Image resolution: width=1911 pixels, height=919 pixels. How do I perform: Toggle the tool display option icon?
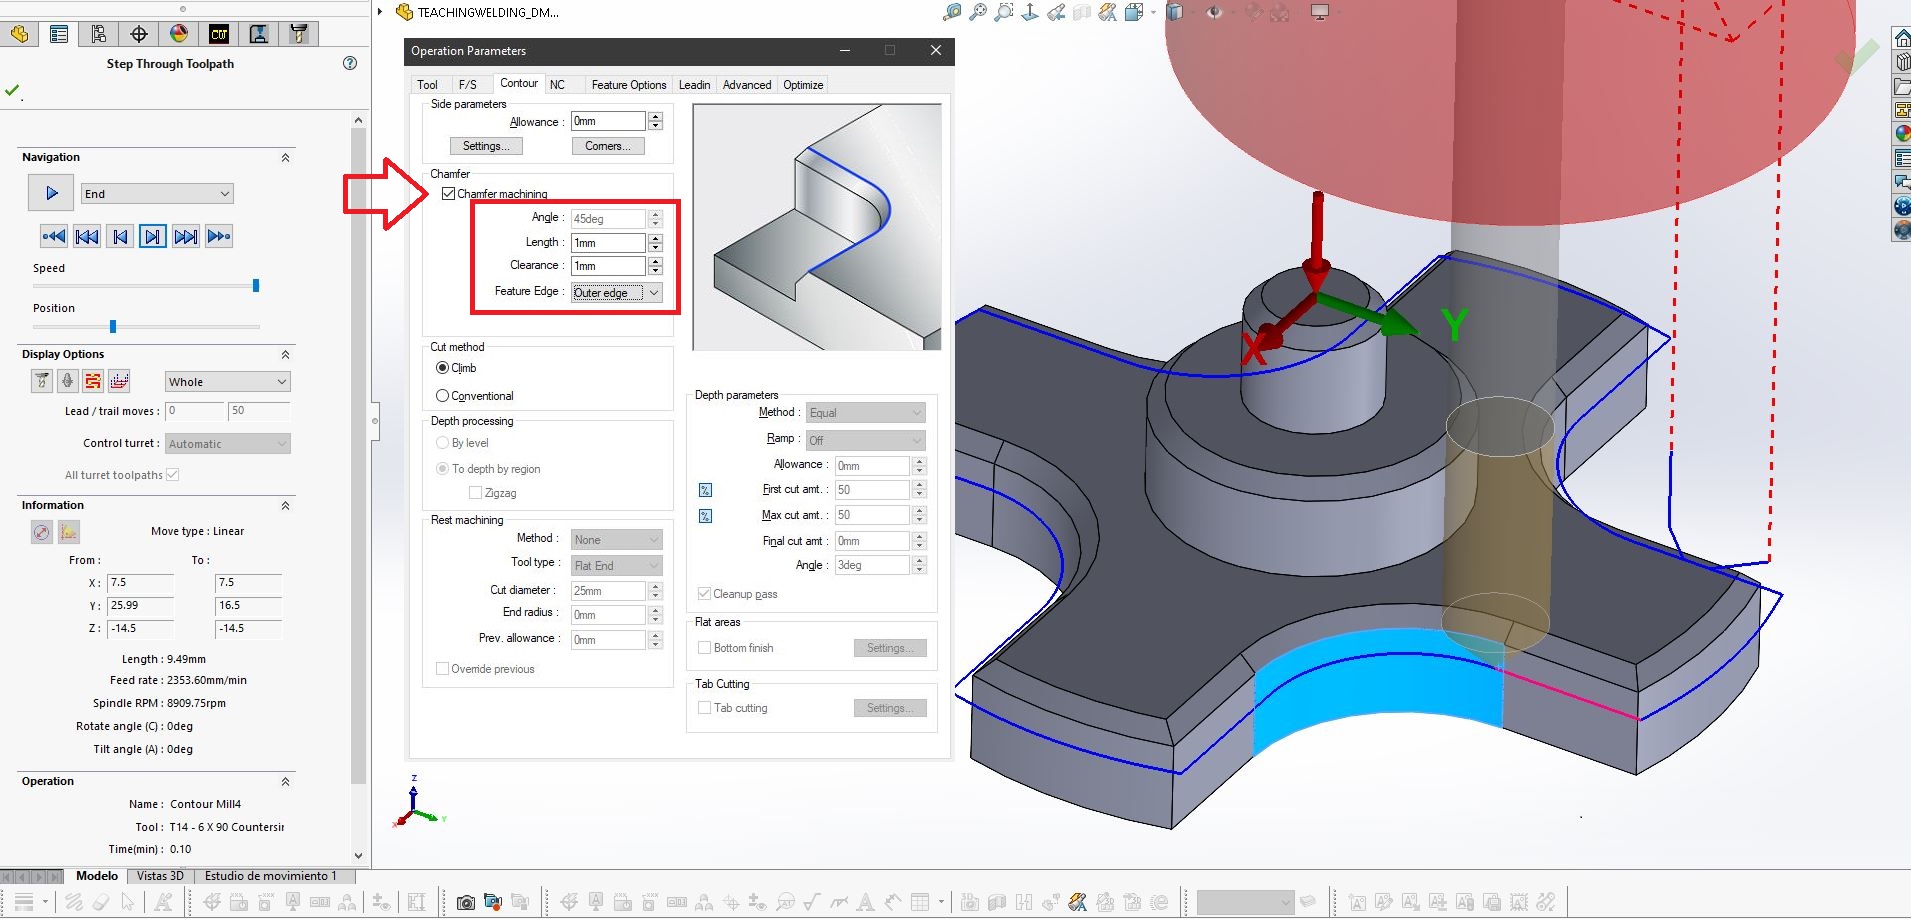42,381
